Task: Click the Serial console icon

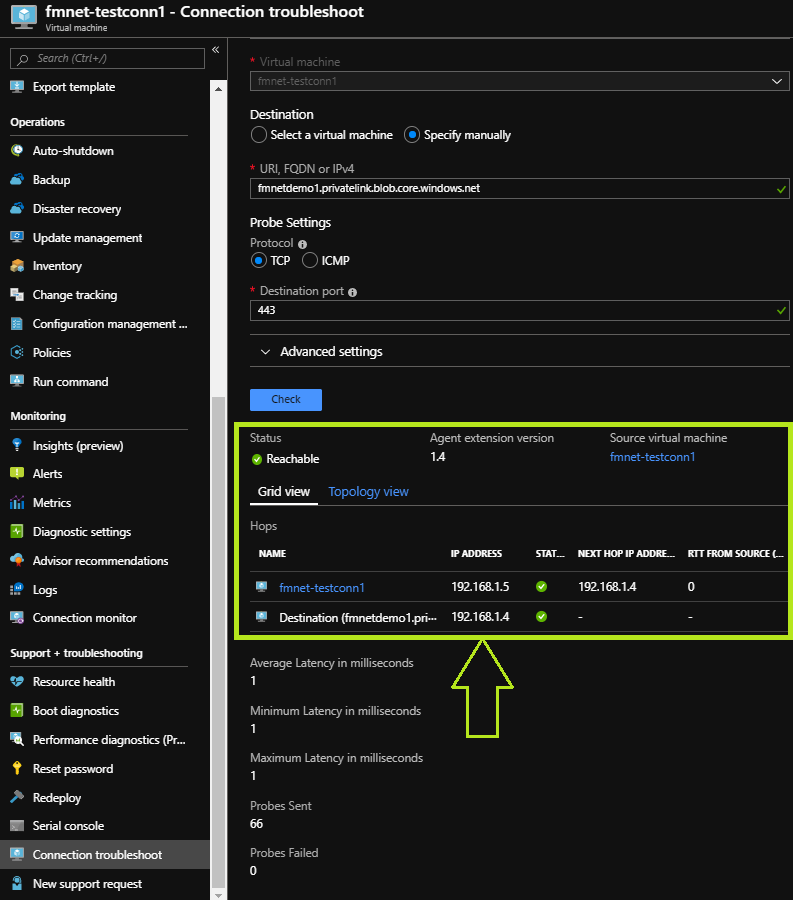Action: [x=17, y=825]
